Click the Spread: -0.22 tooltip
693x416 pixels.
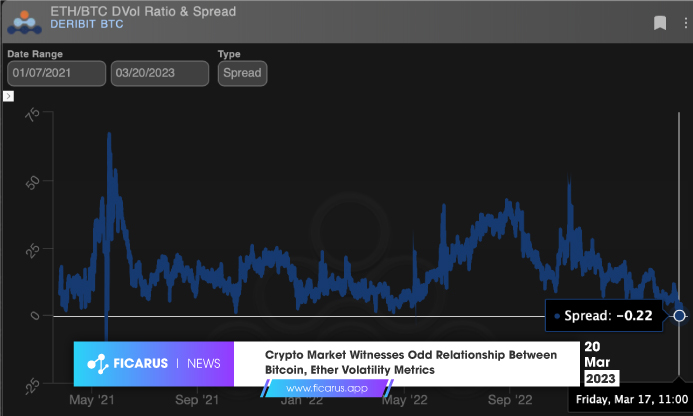pos(604,316)
